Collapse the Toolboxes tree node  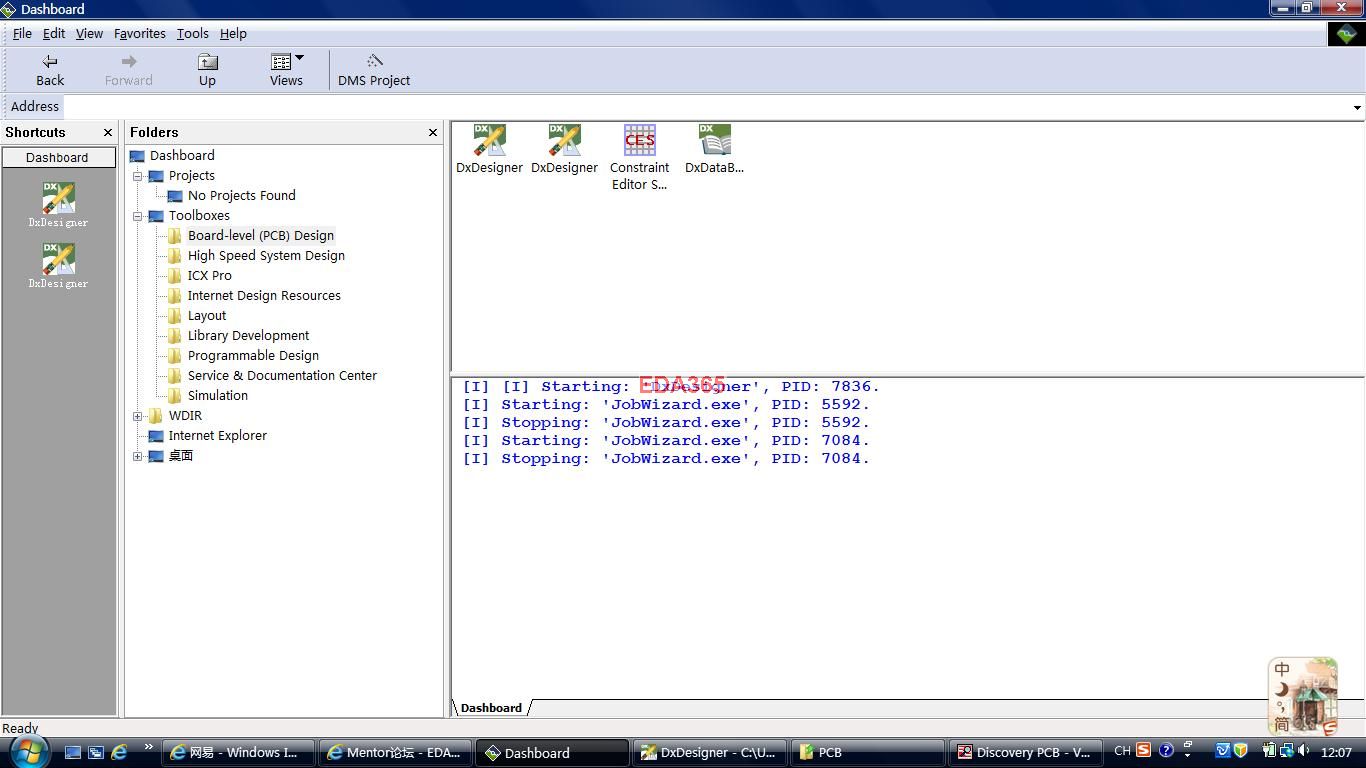pyautogui.click(x=138, y=216)
